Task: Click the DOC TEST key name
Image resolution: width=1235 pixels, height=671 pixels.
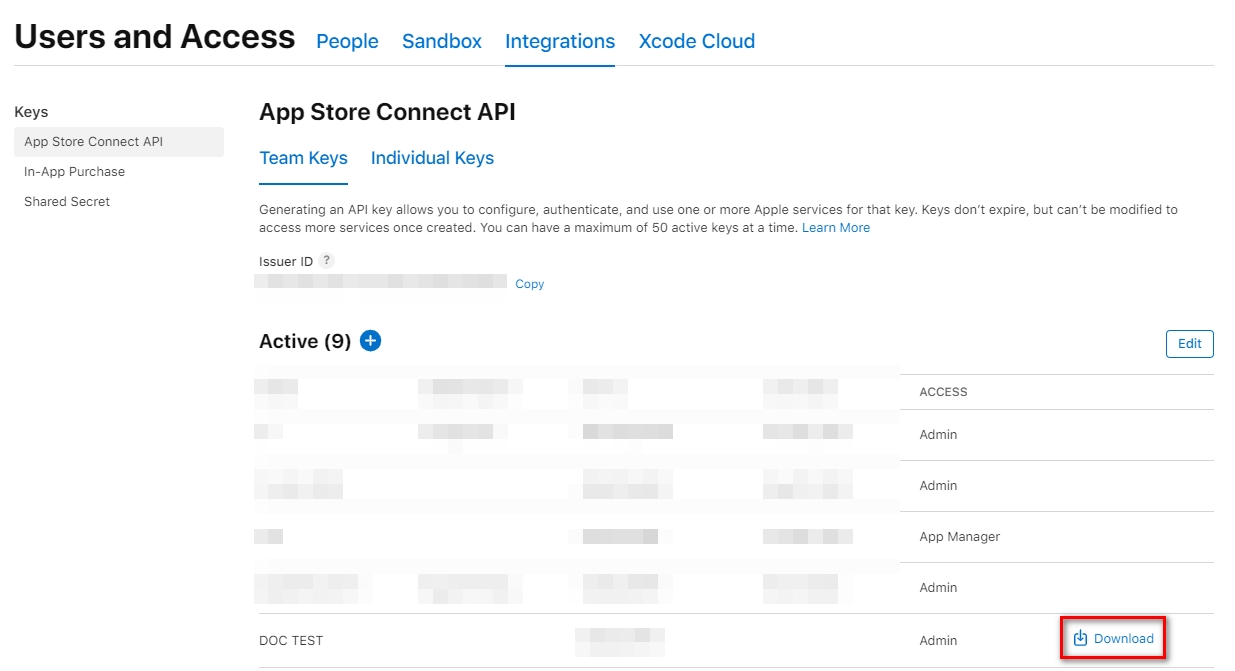Action: [291, 640]
